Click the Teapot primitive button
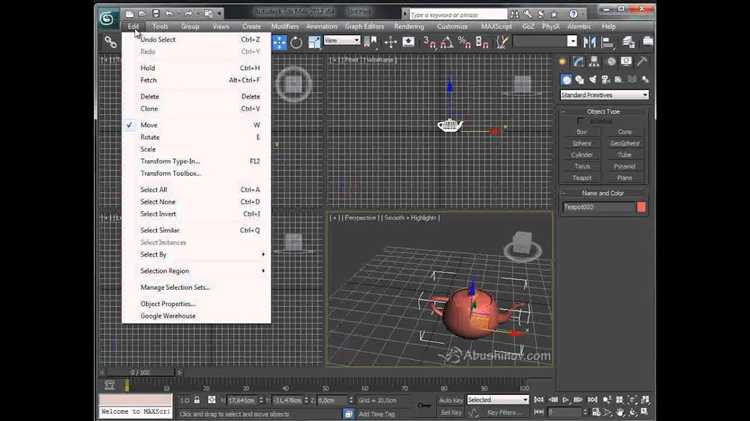Image resolution: width=750 pixels, height=421 pixels. (582, 178)
